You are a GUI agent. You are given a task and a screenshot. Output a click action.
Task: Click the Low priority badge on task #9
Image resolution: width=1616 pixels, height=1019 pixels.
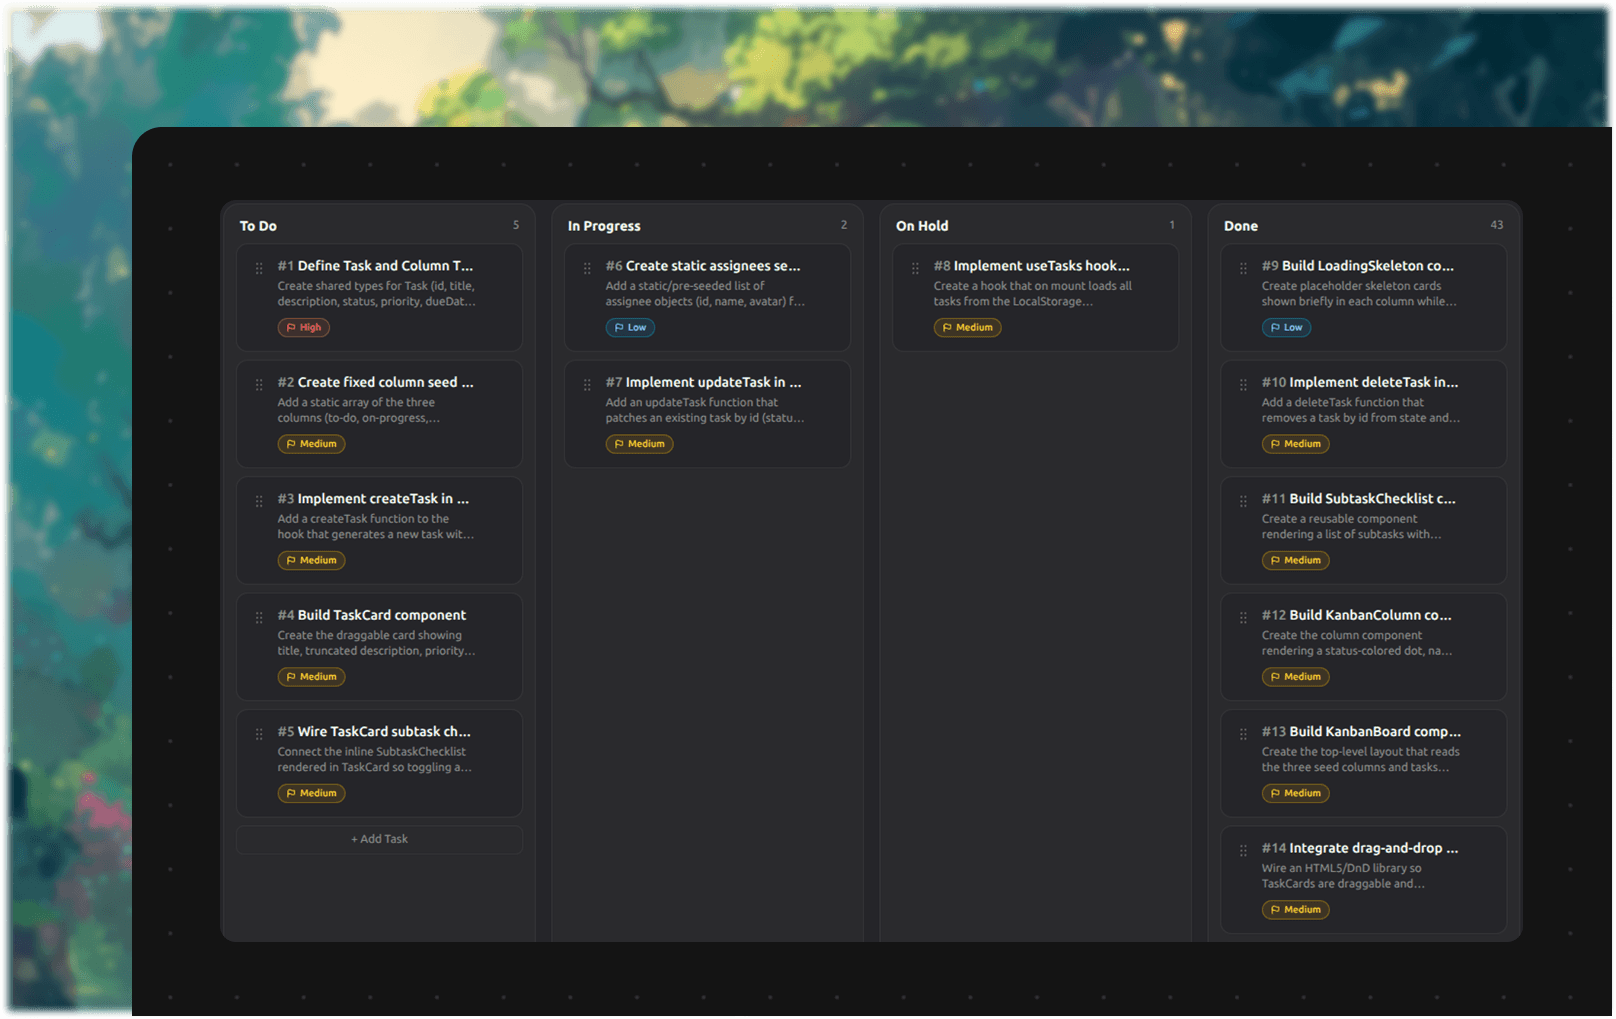pyautogui.click(x=1286, y=327)
